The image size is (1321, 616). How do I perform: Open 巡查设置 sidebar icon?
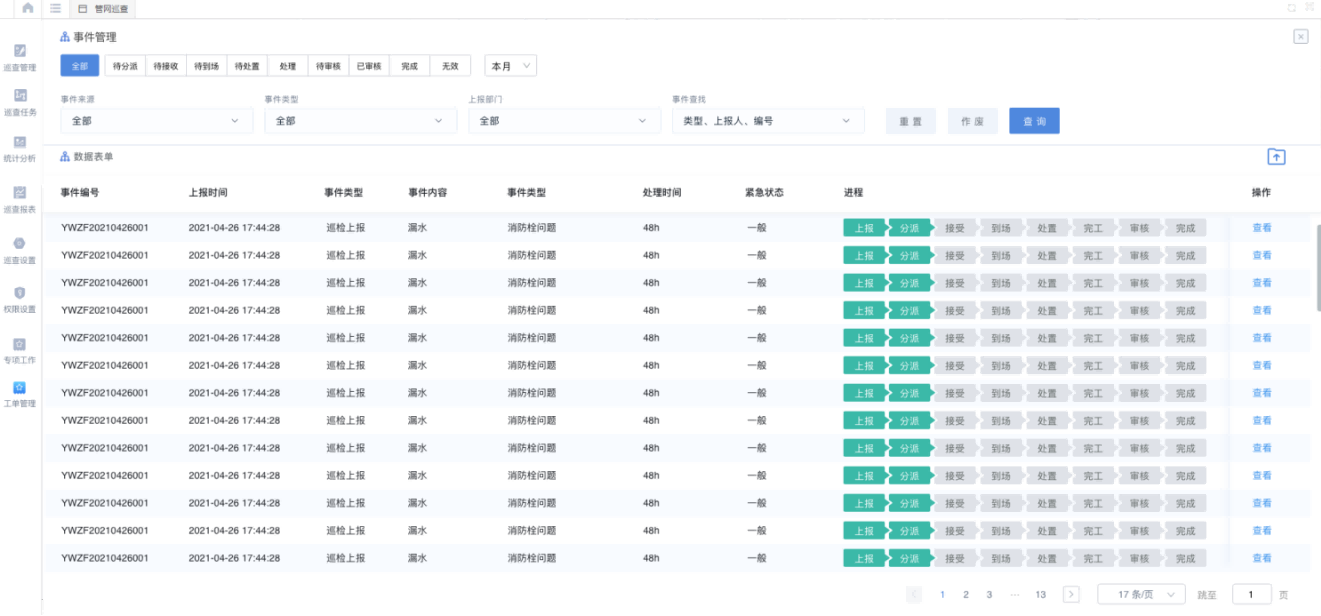click(x=20, y=249)
